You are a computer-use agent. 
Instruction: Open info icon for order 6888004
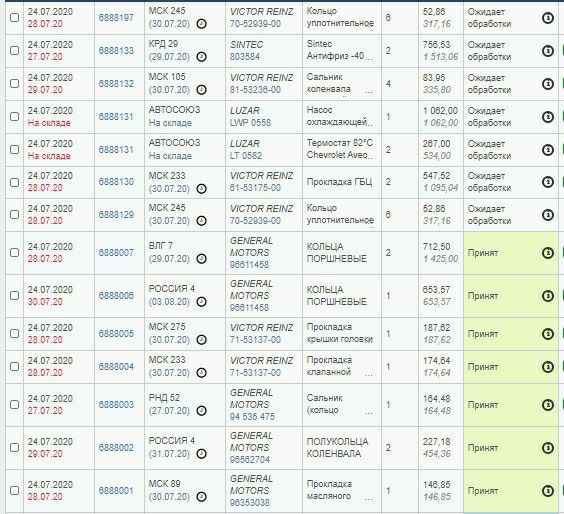click(547, 367)
